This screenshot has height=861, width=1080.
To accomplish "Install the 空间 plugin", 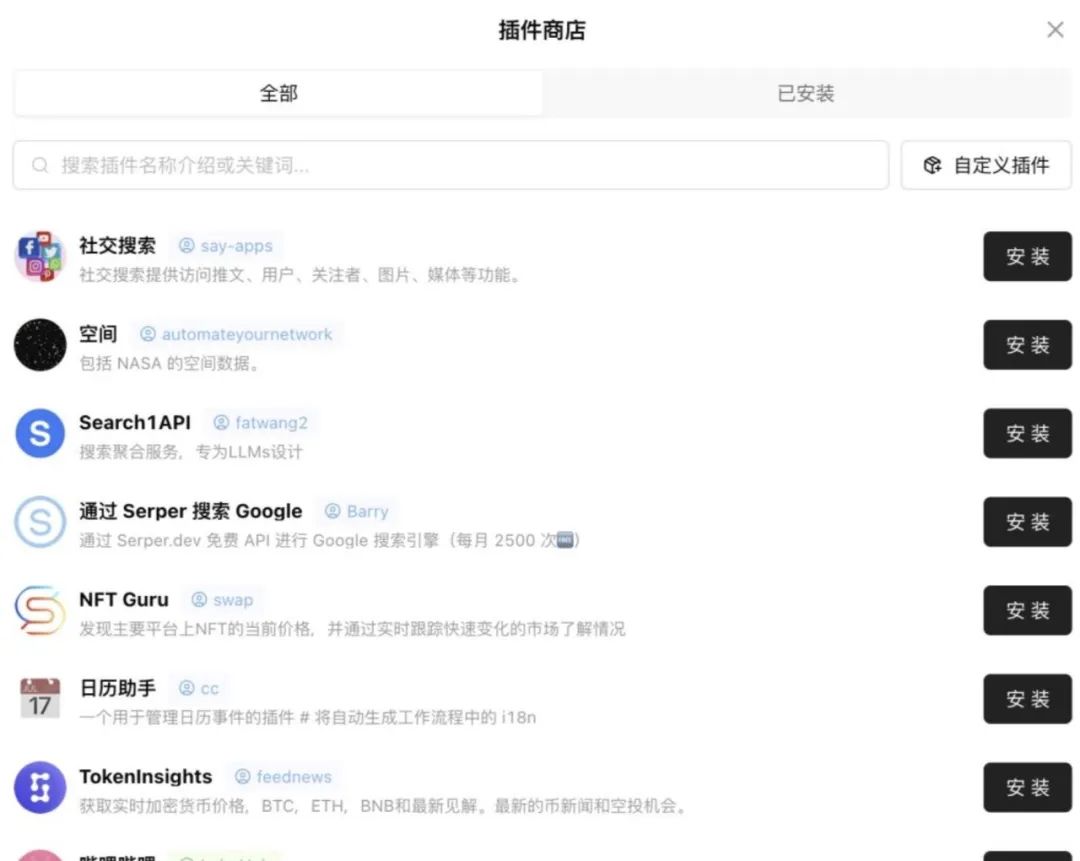I will [x=1027, y=344].
